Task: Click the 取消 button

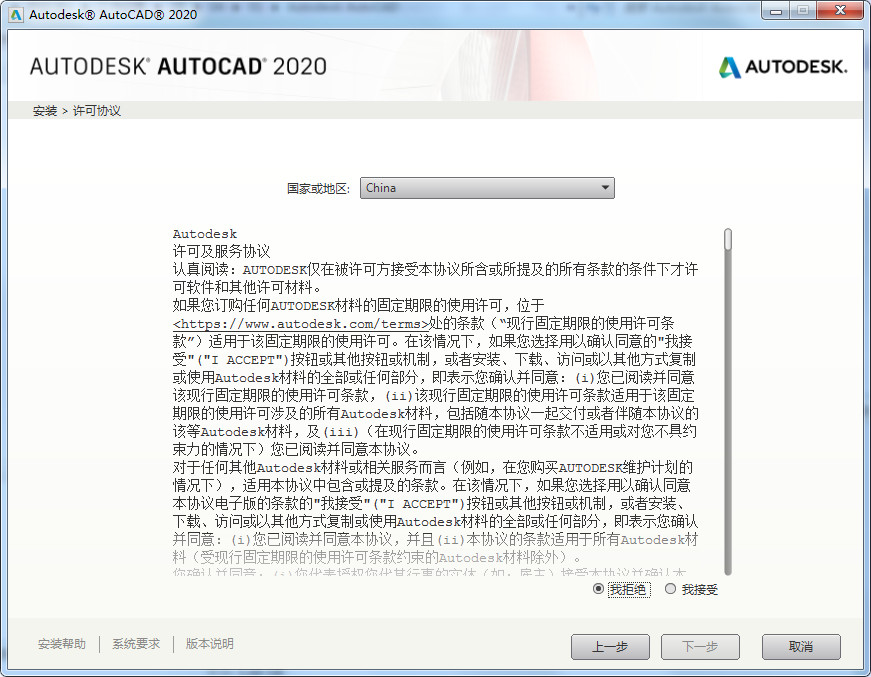Action: (x=800, y=647)
